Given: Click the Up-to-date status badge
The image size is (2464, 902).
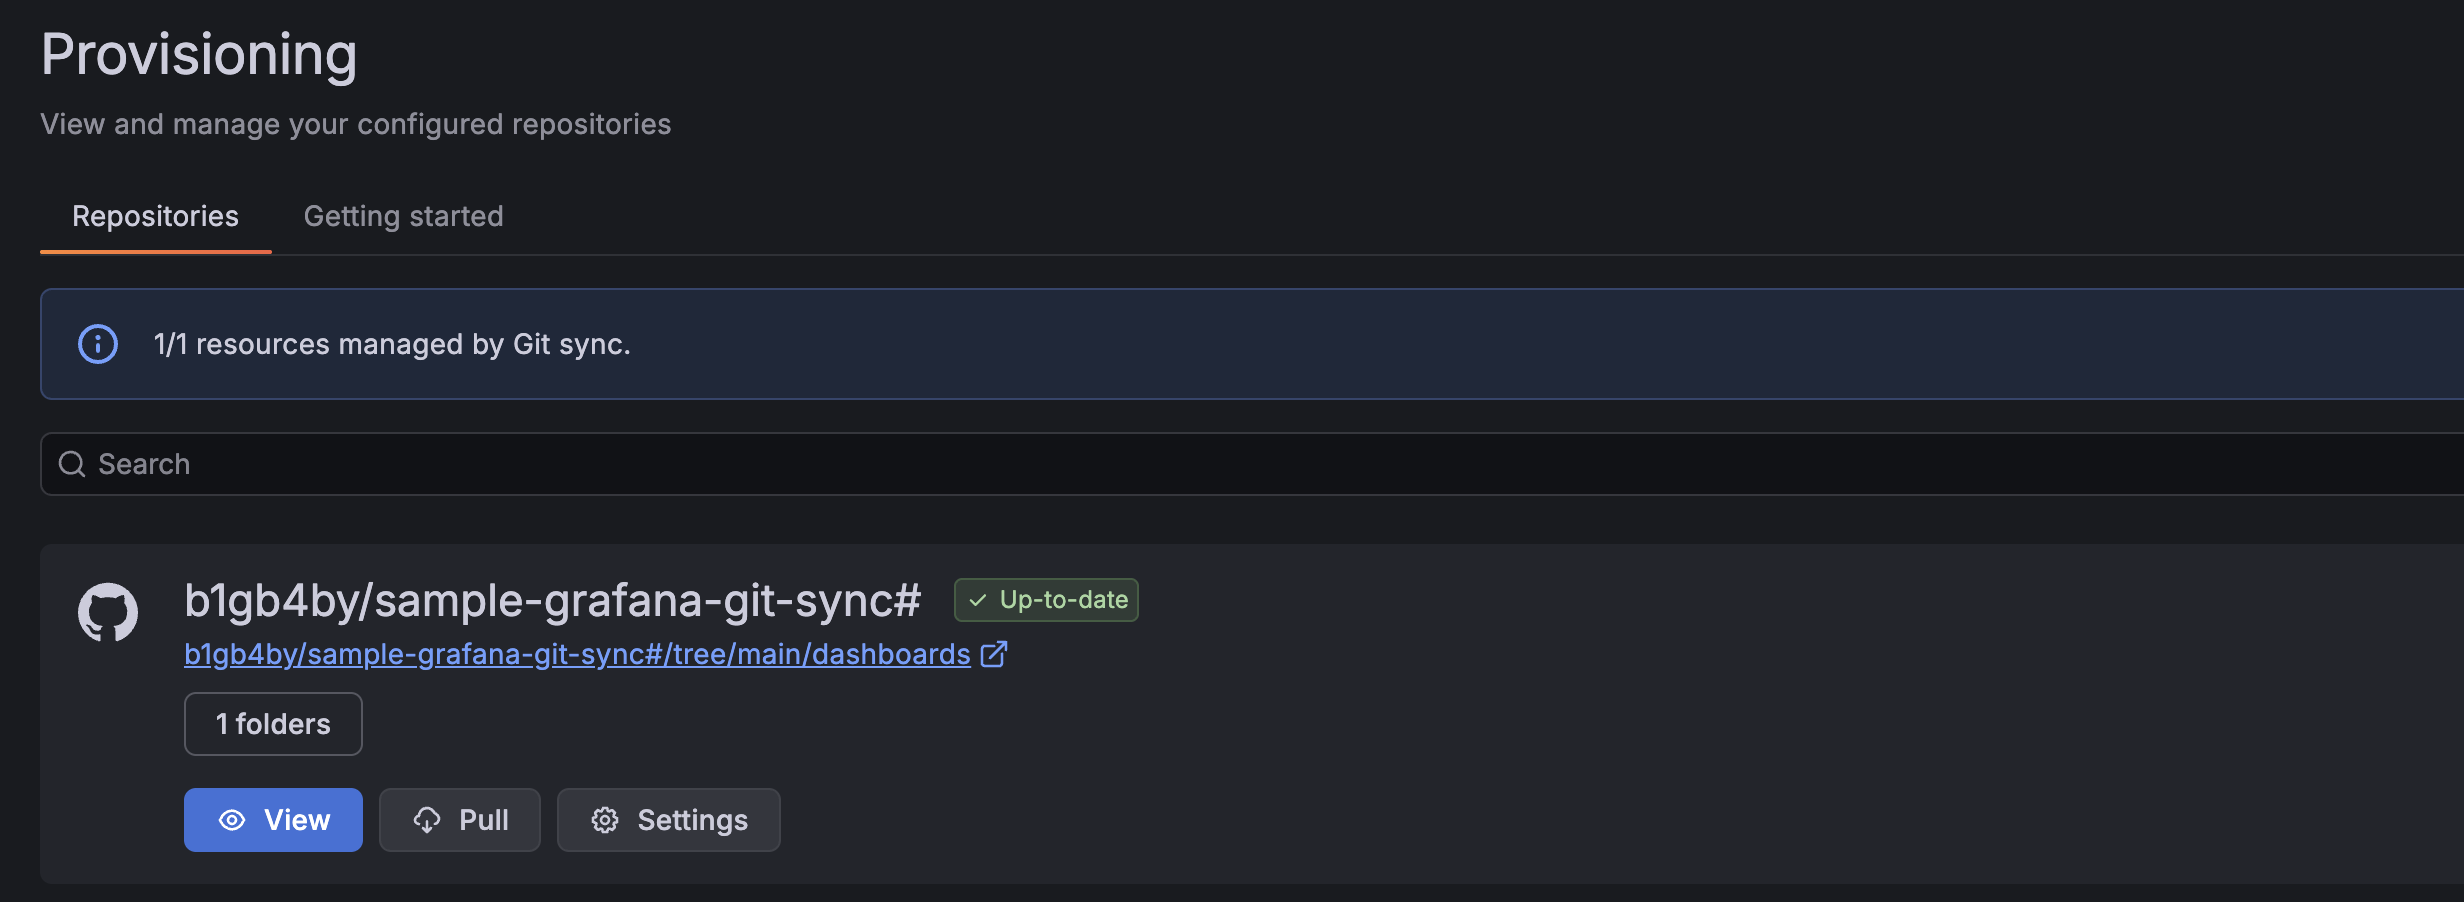Looking at the screenshot, I should click(x=1045, y=600).
